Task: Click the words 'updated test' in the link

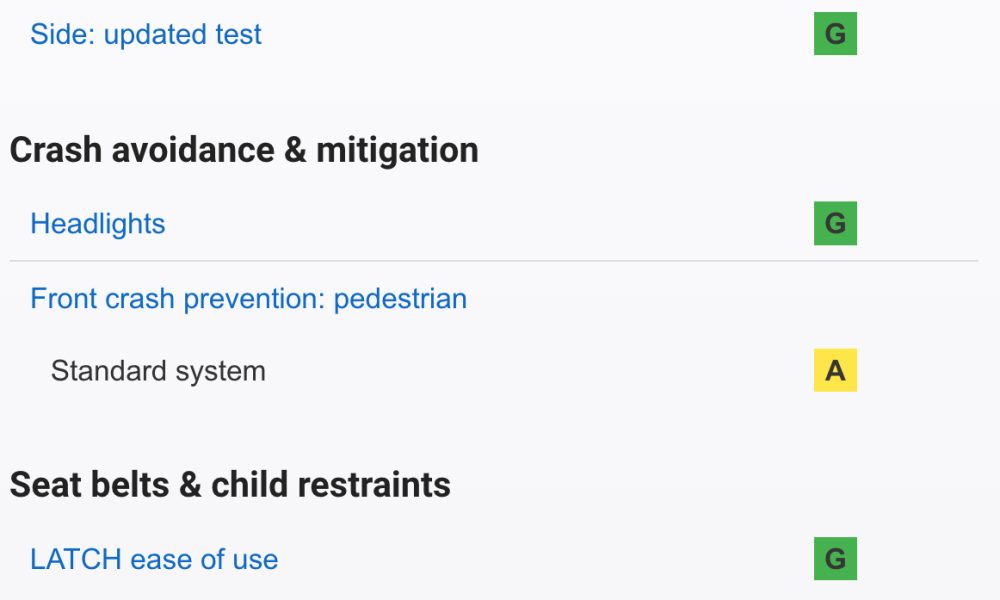Action: (182, 35)
